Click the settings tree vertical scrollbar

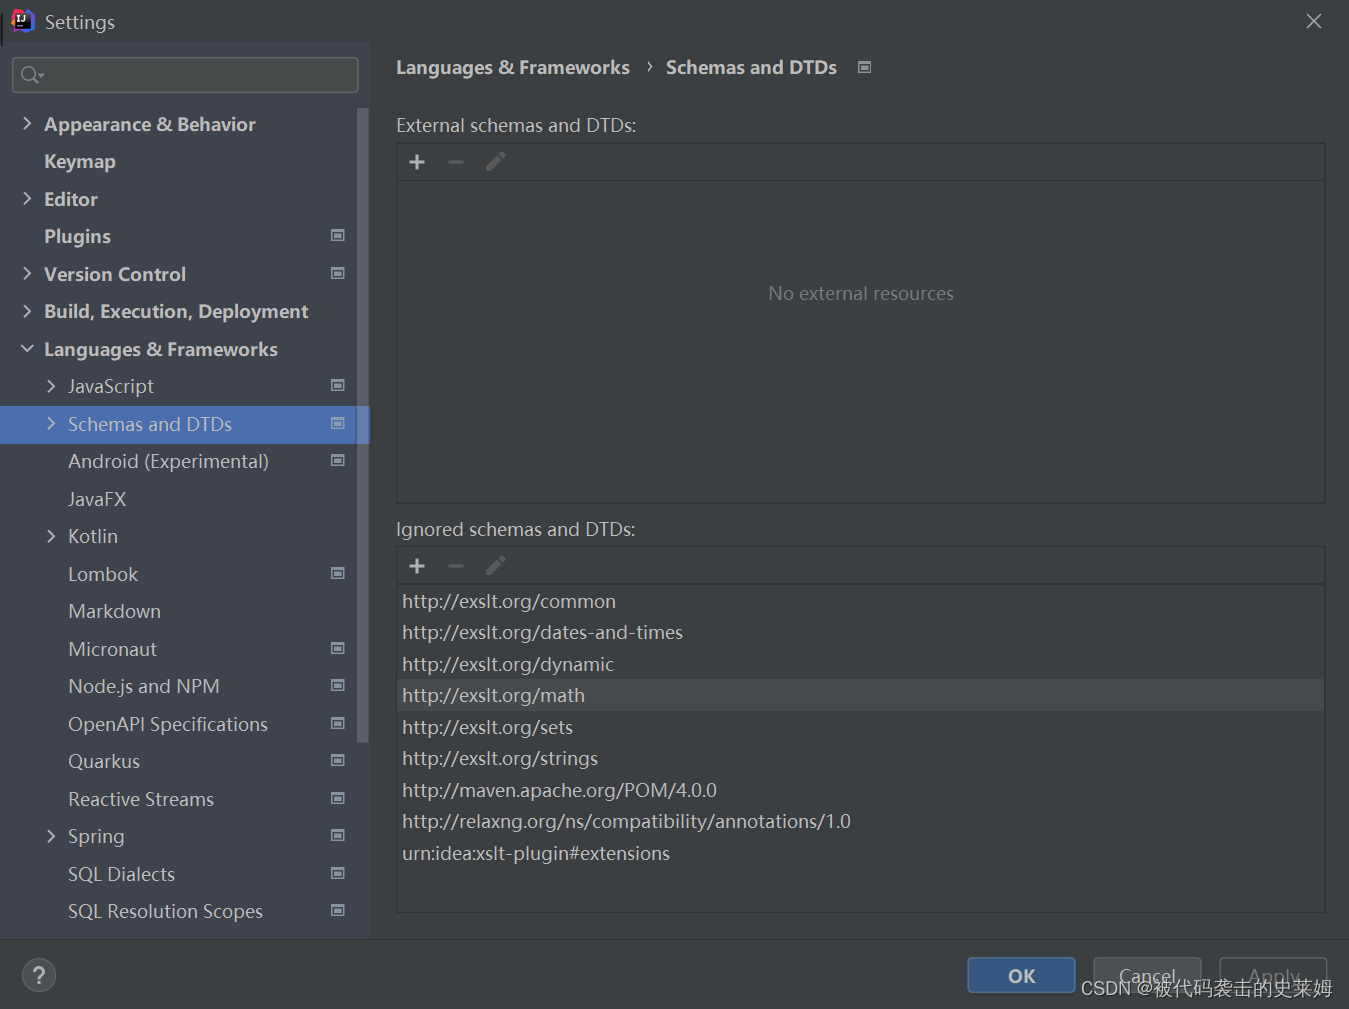[363, 425]
